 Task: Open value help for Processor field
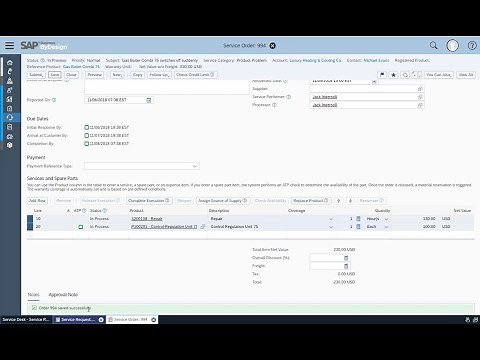(x=420, y=105)
